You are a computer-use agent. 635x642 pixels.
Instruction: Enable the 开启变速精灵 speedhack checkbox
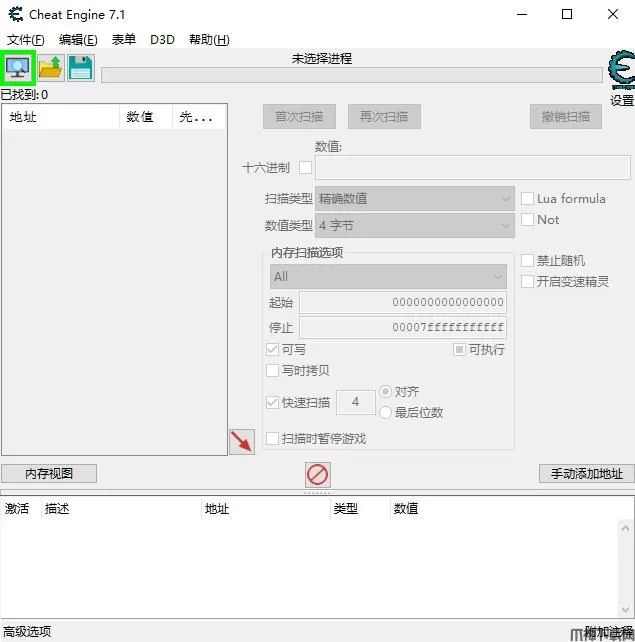(527, 281)
